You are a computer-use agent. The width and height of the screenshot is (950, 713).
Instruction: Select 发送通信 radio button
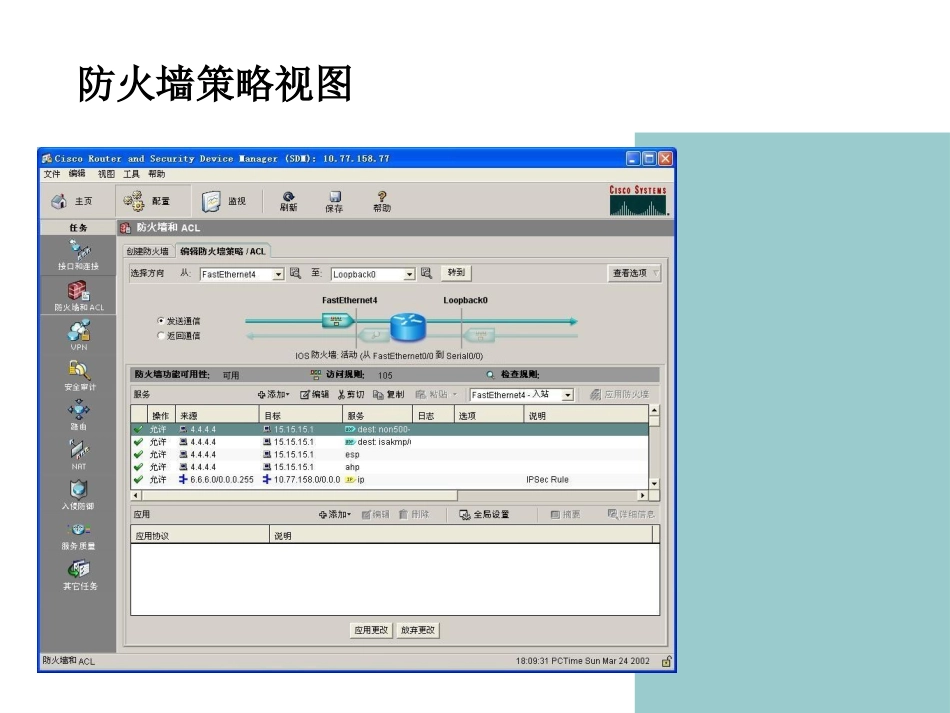click(x=161, y=320)
